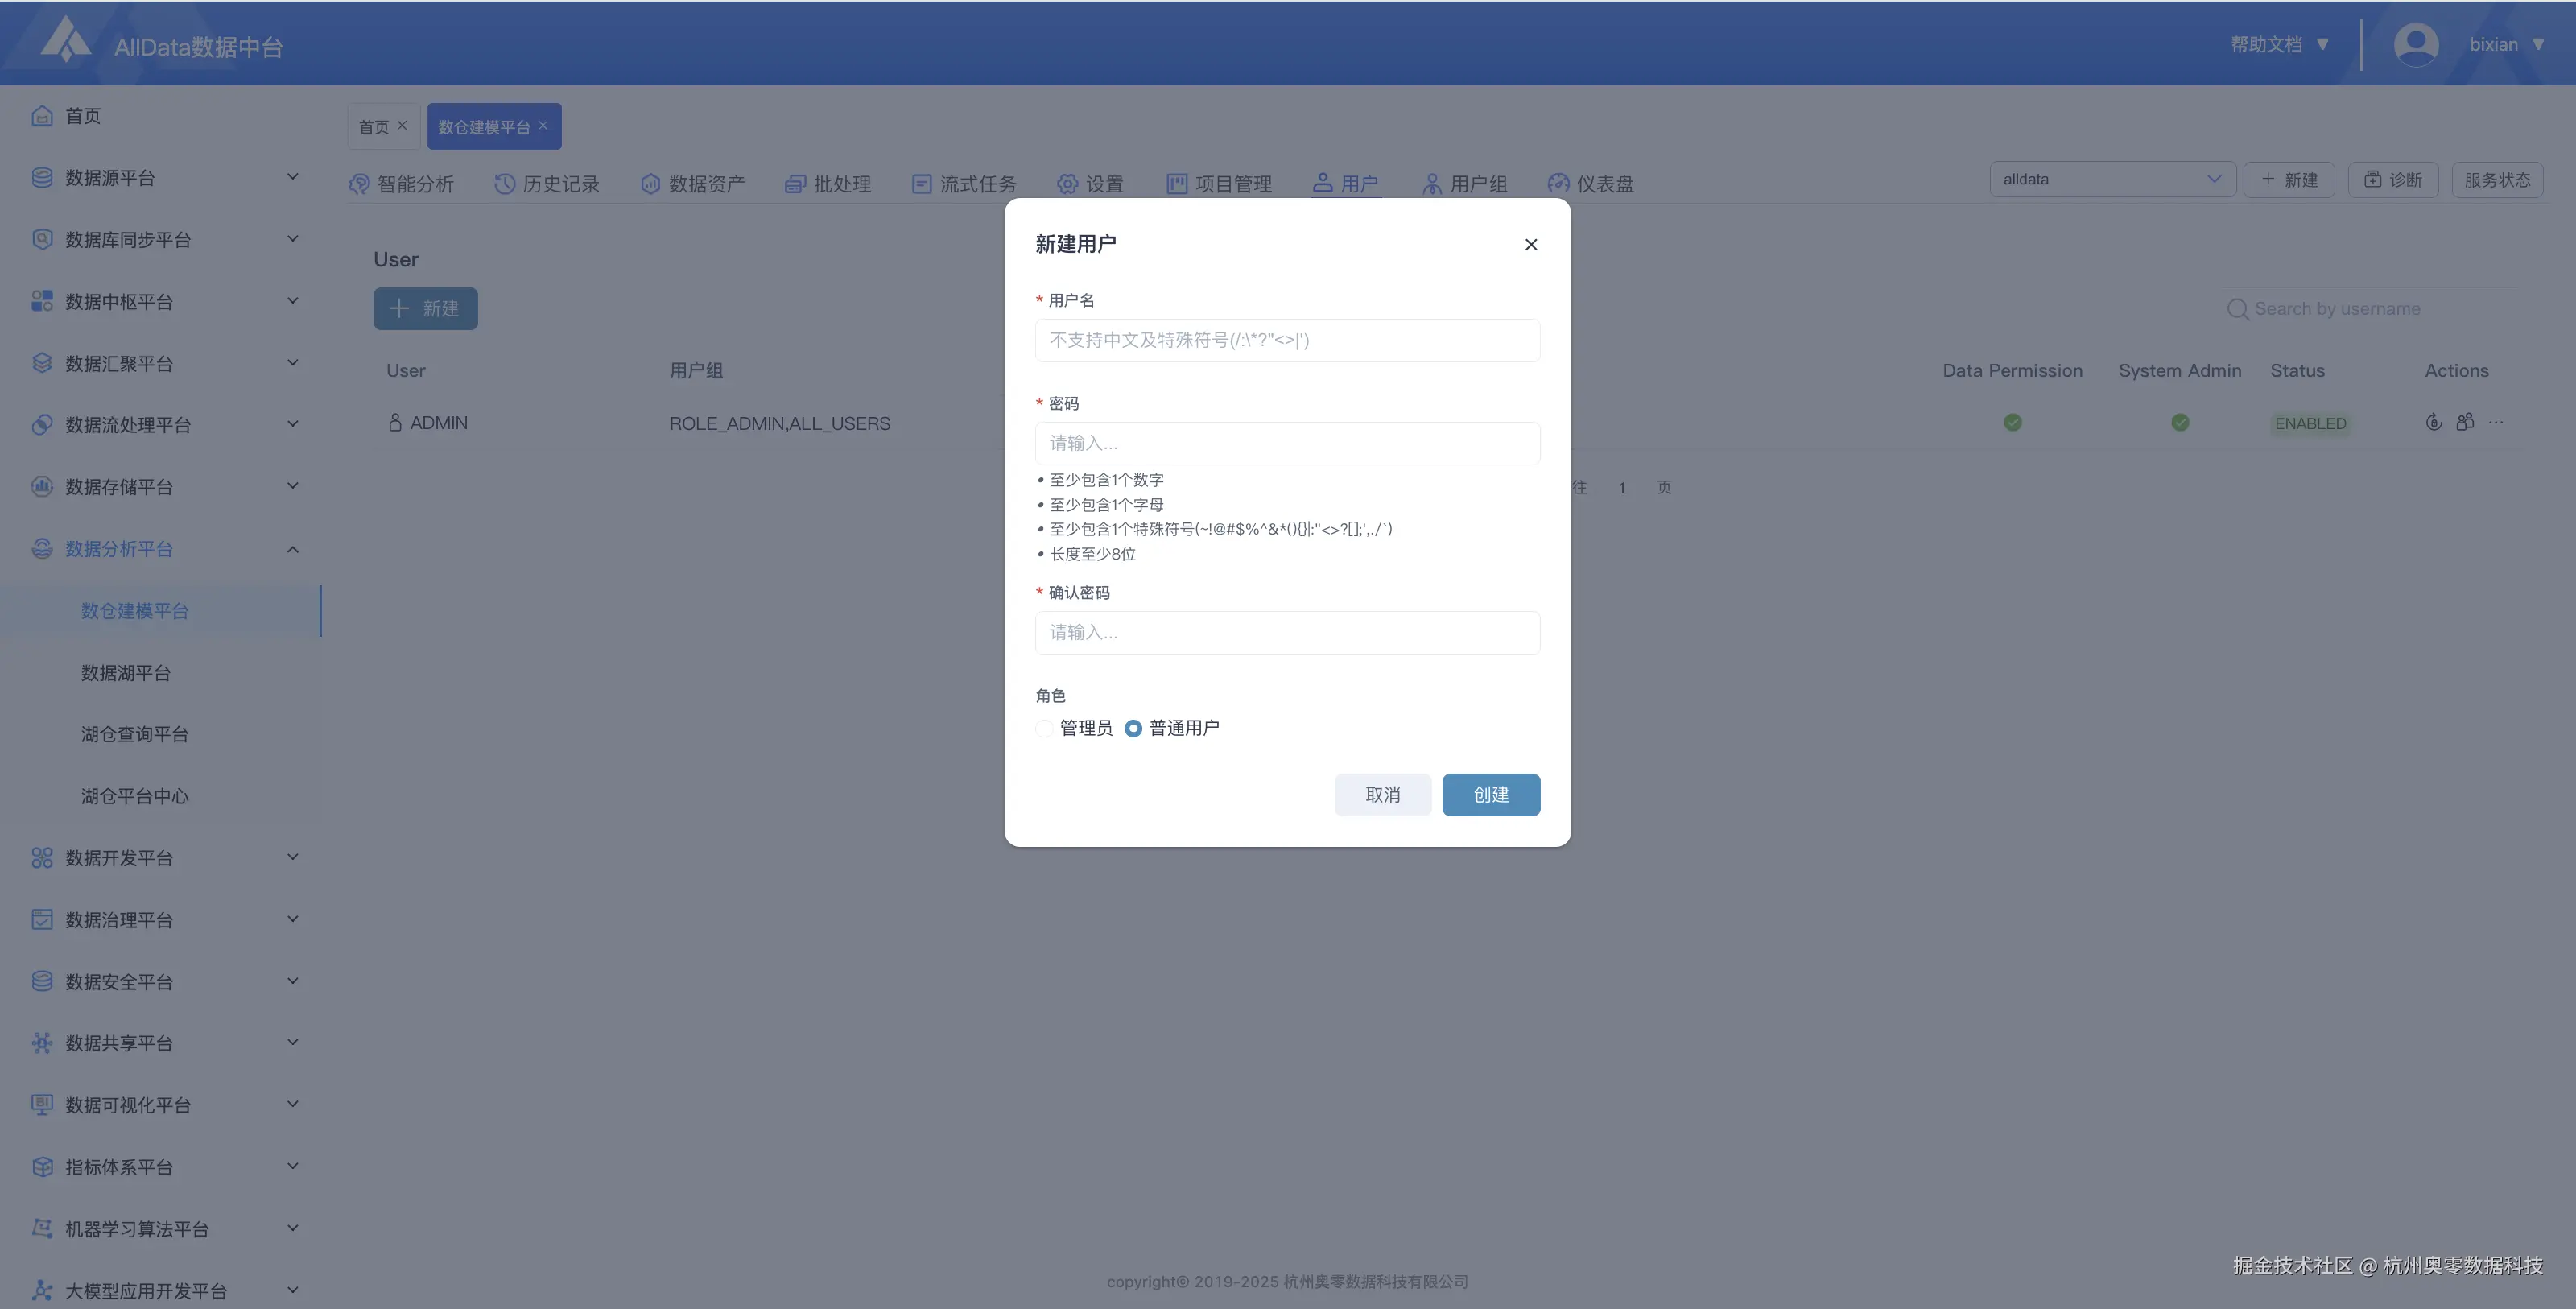Click the 首页 home icon in sidebar
Image resolution: width=2576 pixels, height=1309 pixels.
pos(42,116)
